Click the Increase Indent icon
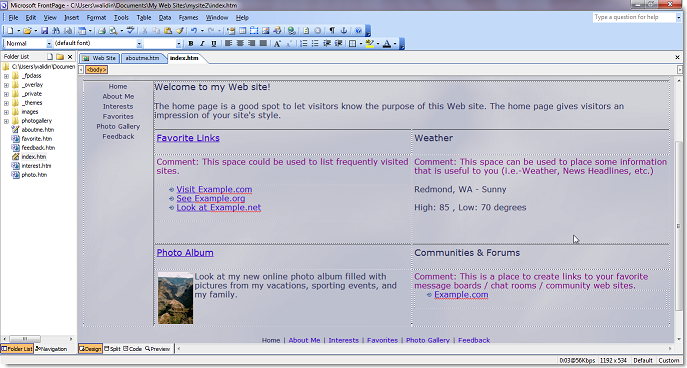This screenshot has width=687, height=368. tap(339, 43)
